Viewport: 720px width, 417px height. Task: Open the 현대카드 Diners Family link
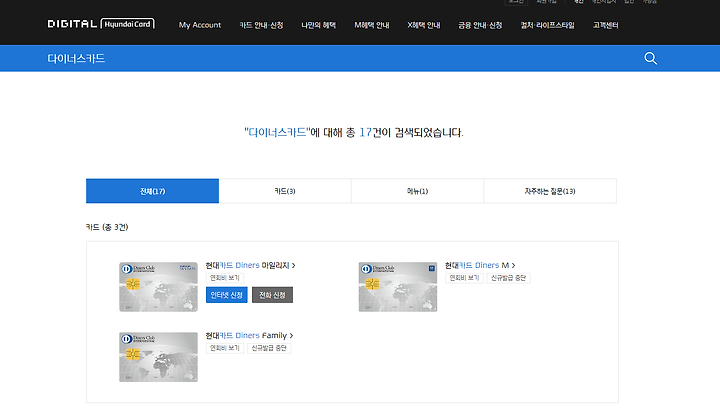point(246,336)
